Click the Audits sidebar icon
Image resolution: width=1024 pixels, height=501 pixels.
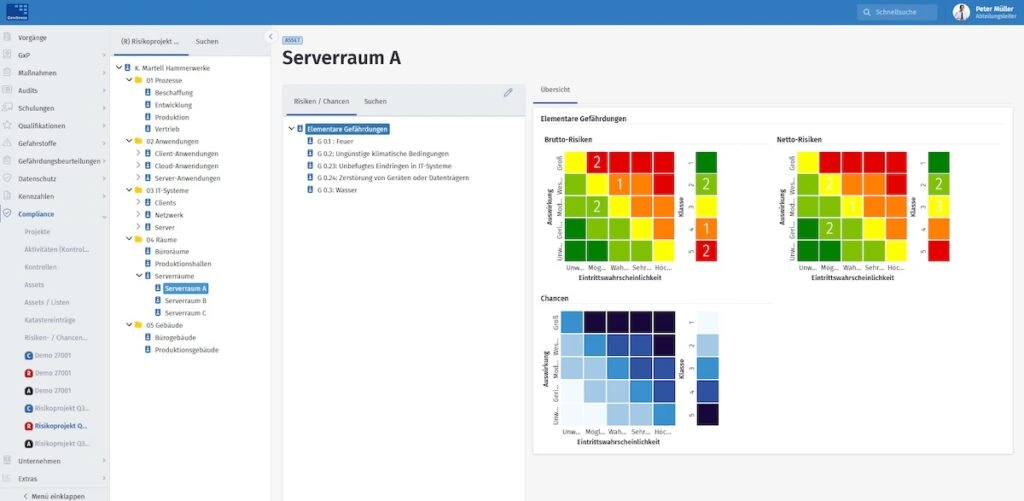[7, 90]
